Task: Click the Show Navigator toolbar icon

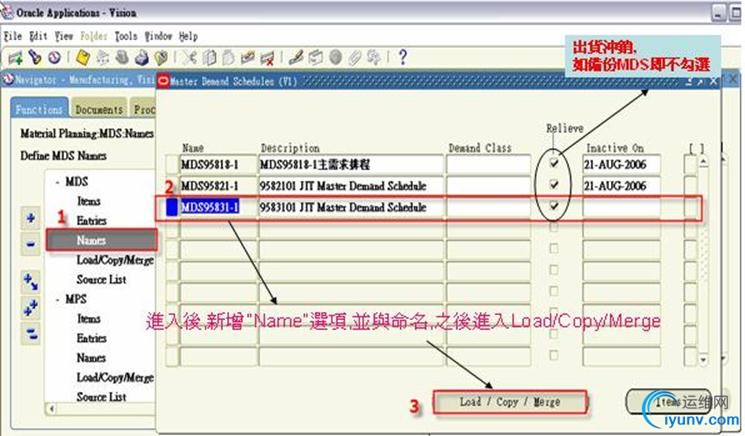Action: [x=54, y=57]
